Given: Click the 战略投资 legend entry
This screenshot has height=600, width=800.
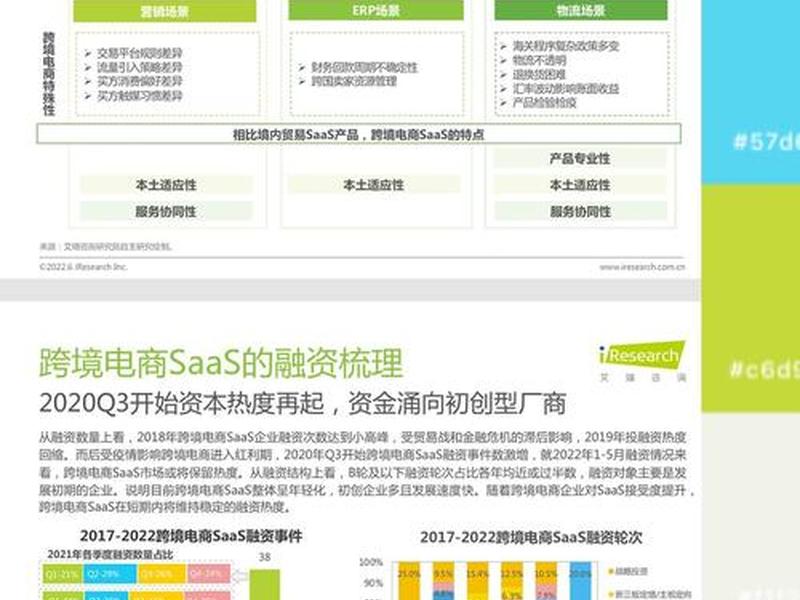Looking at the screenshot, I should point(629,571).
